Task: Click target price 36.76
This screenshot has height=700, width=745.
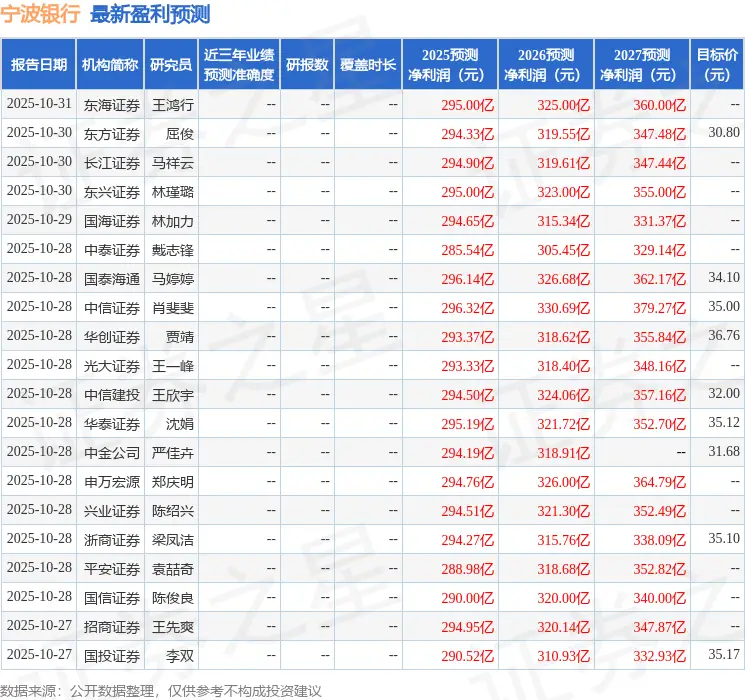Action: [x=724, y=336]
